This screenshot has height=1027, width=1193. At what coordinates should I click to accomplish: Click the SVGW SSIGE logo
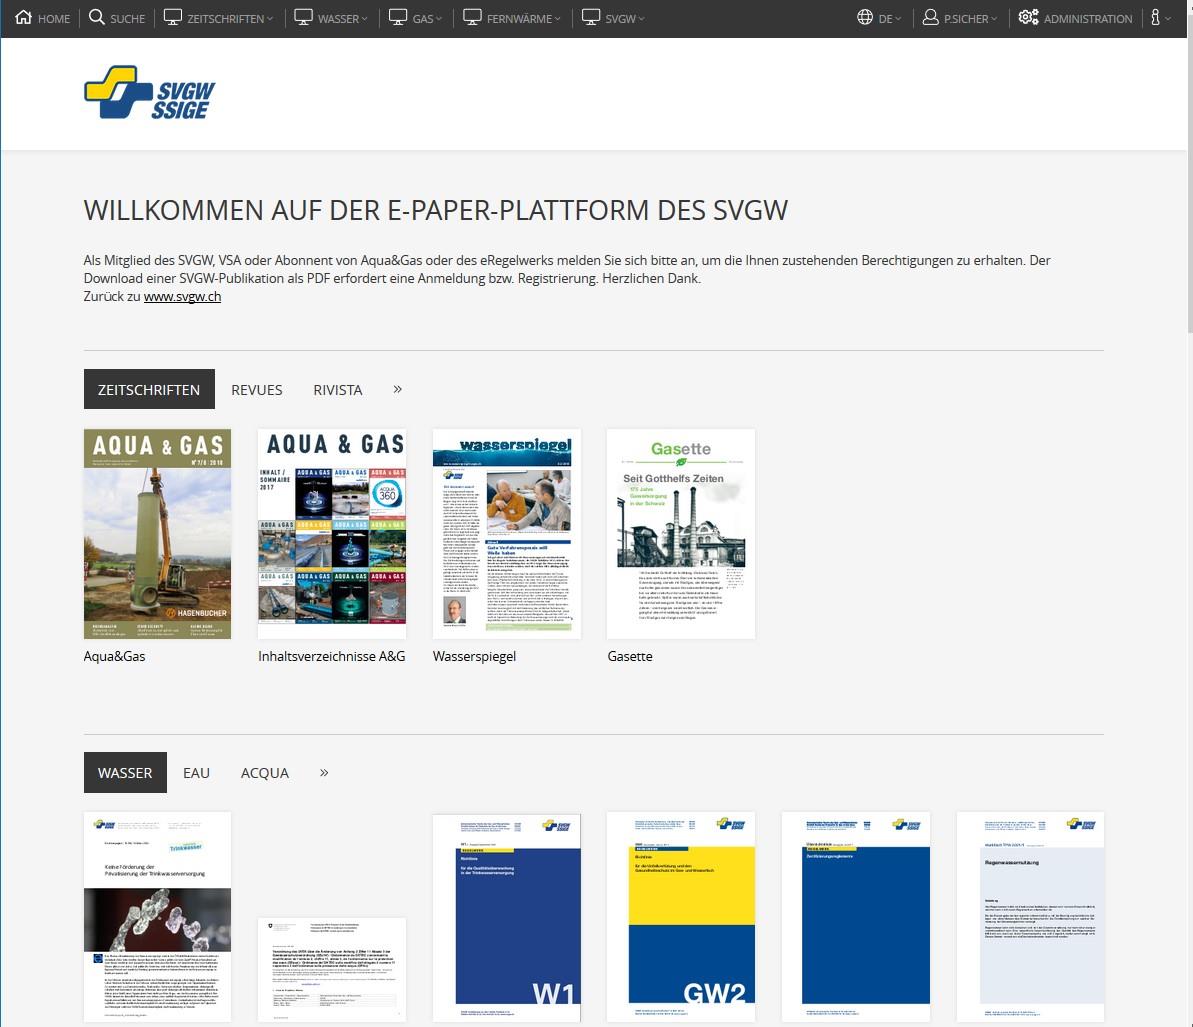click(150, 93)
